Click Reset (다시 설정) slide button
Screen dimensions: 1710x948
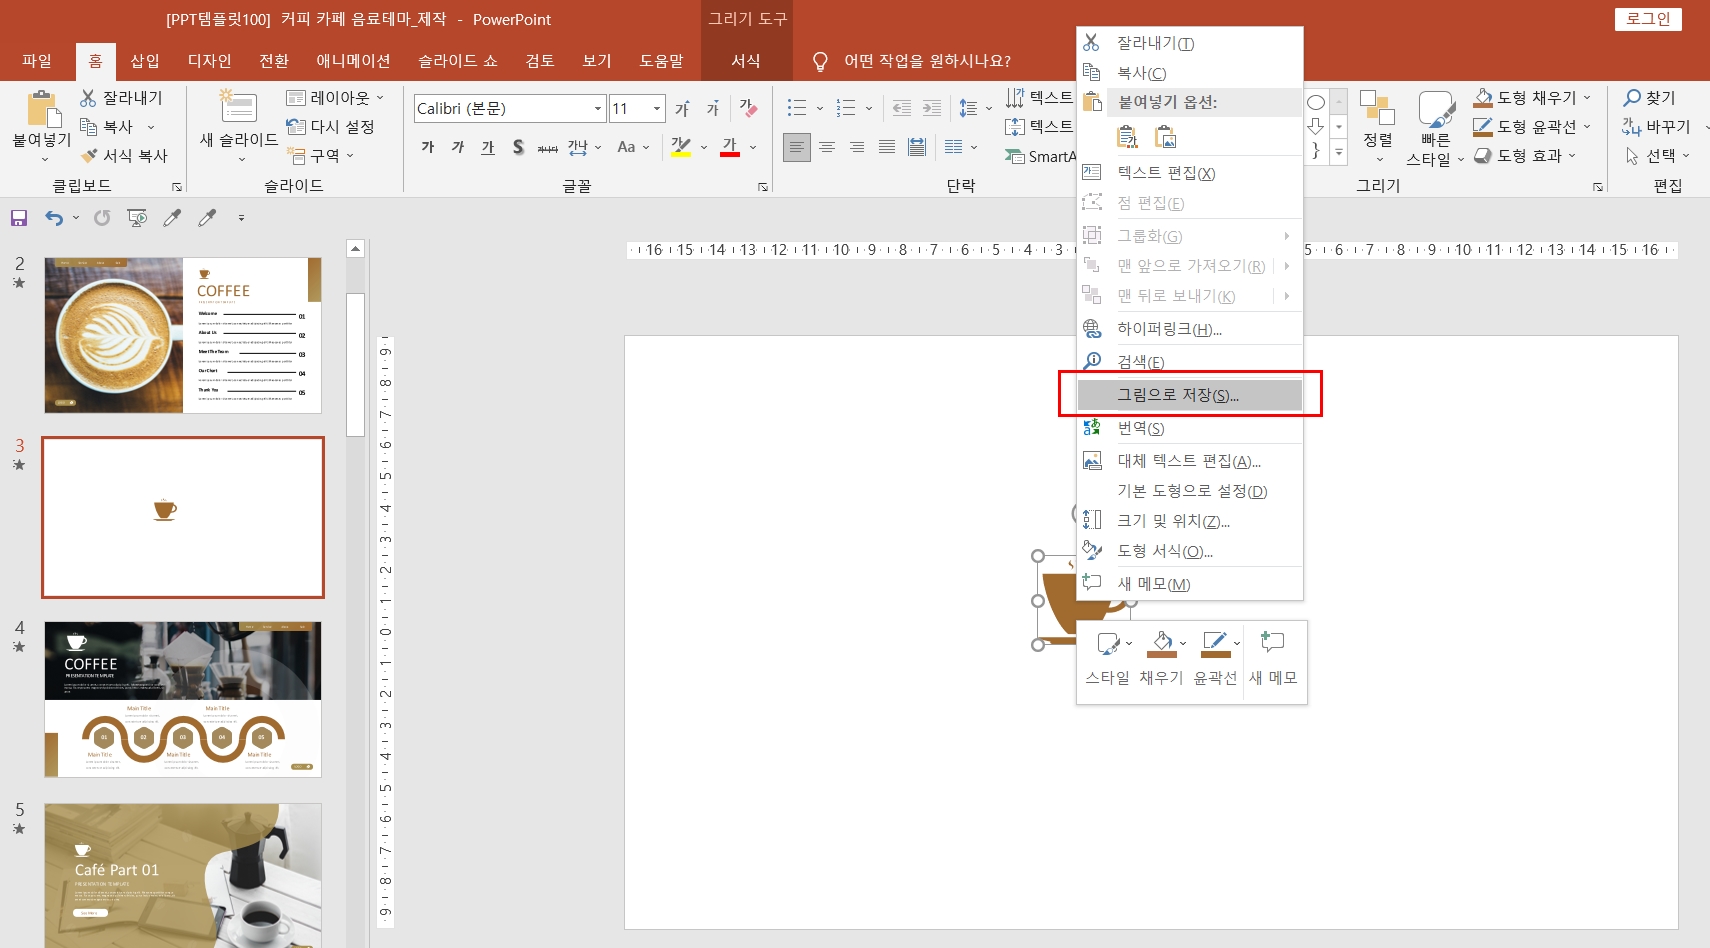click(x=331, y=127)
